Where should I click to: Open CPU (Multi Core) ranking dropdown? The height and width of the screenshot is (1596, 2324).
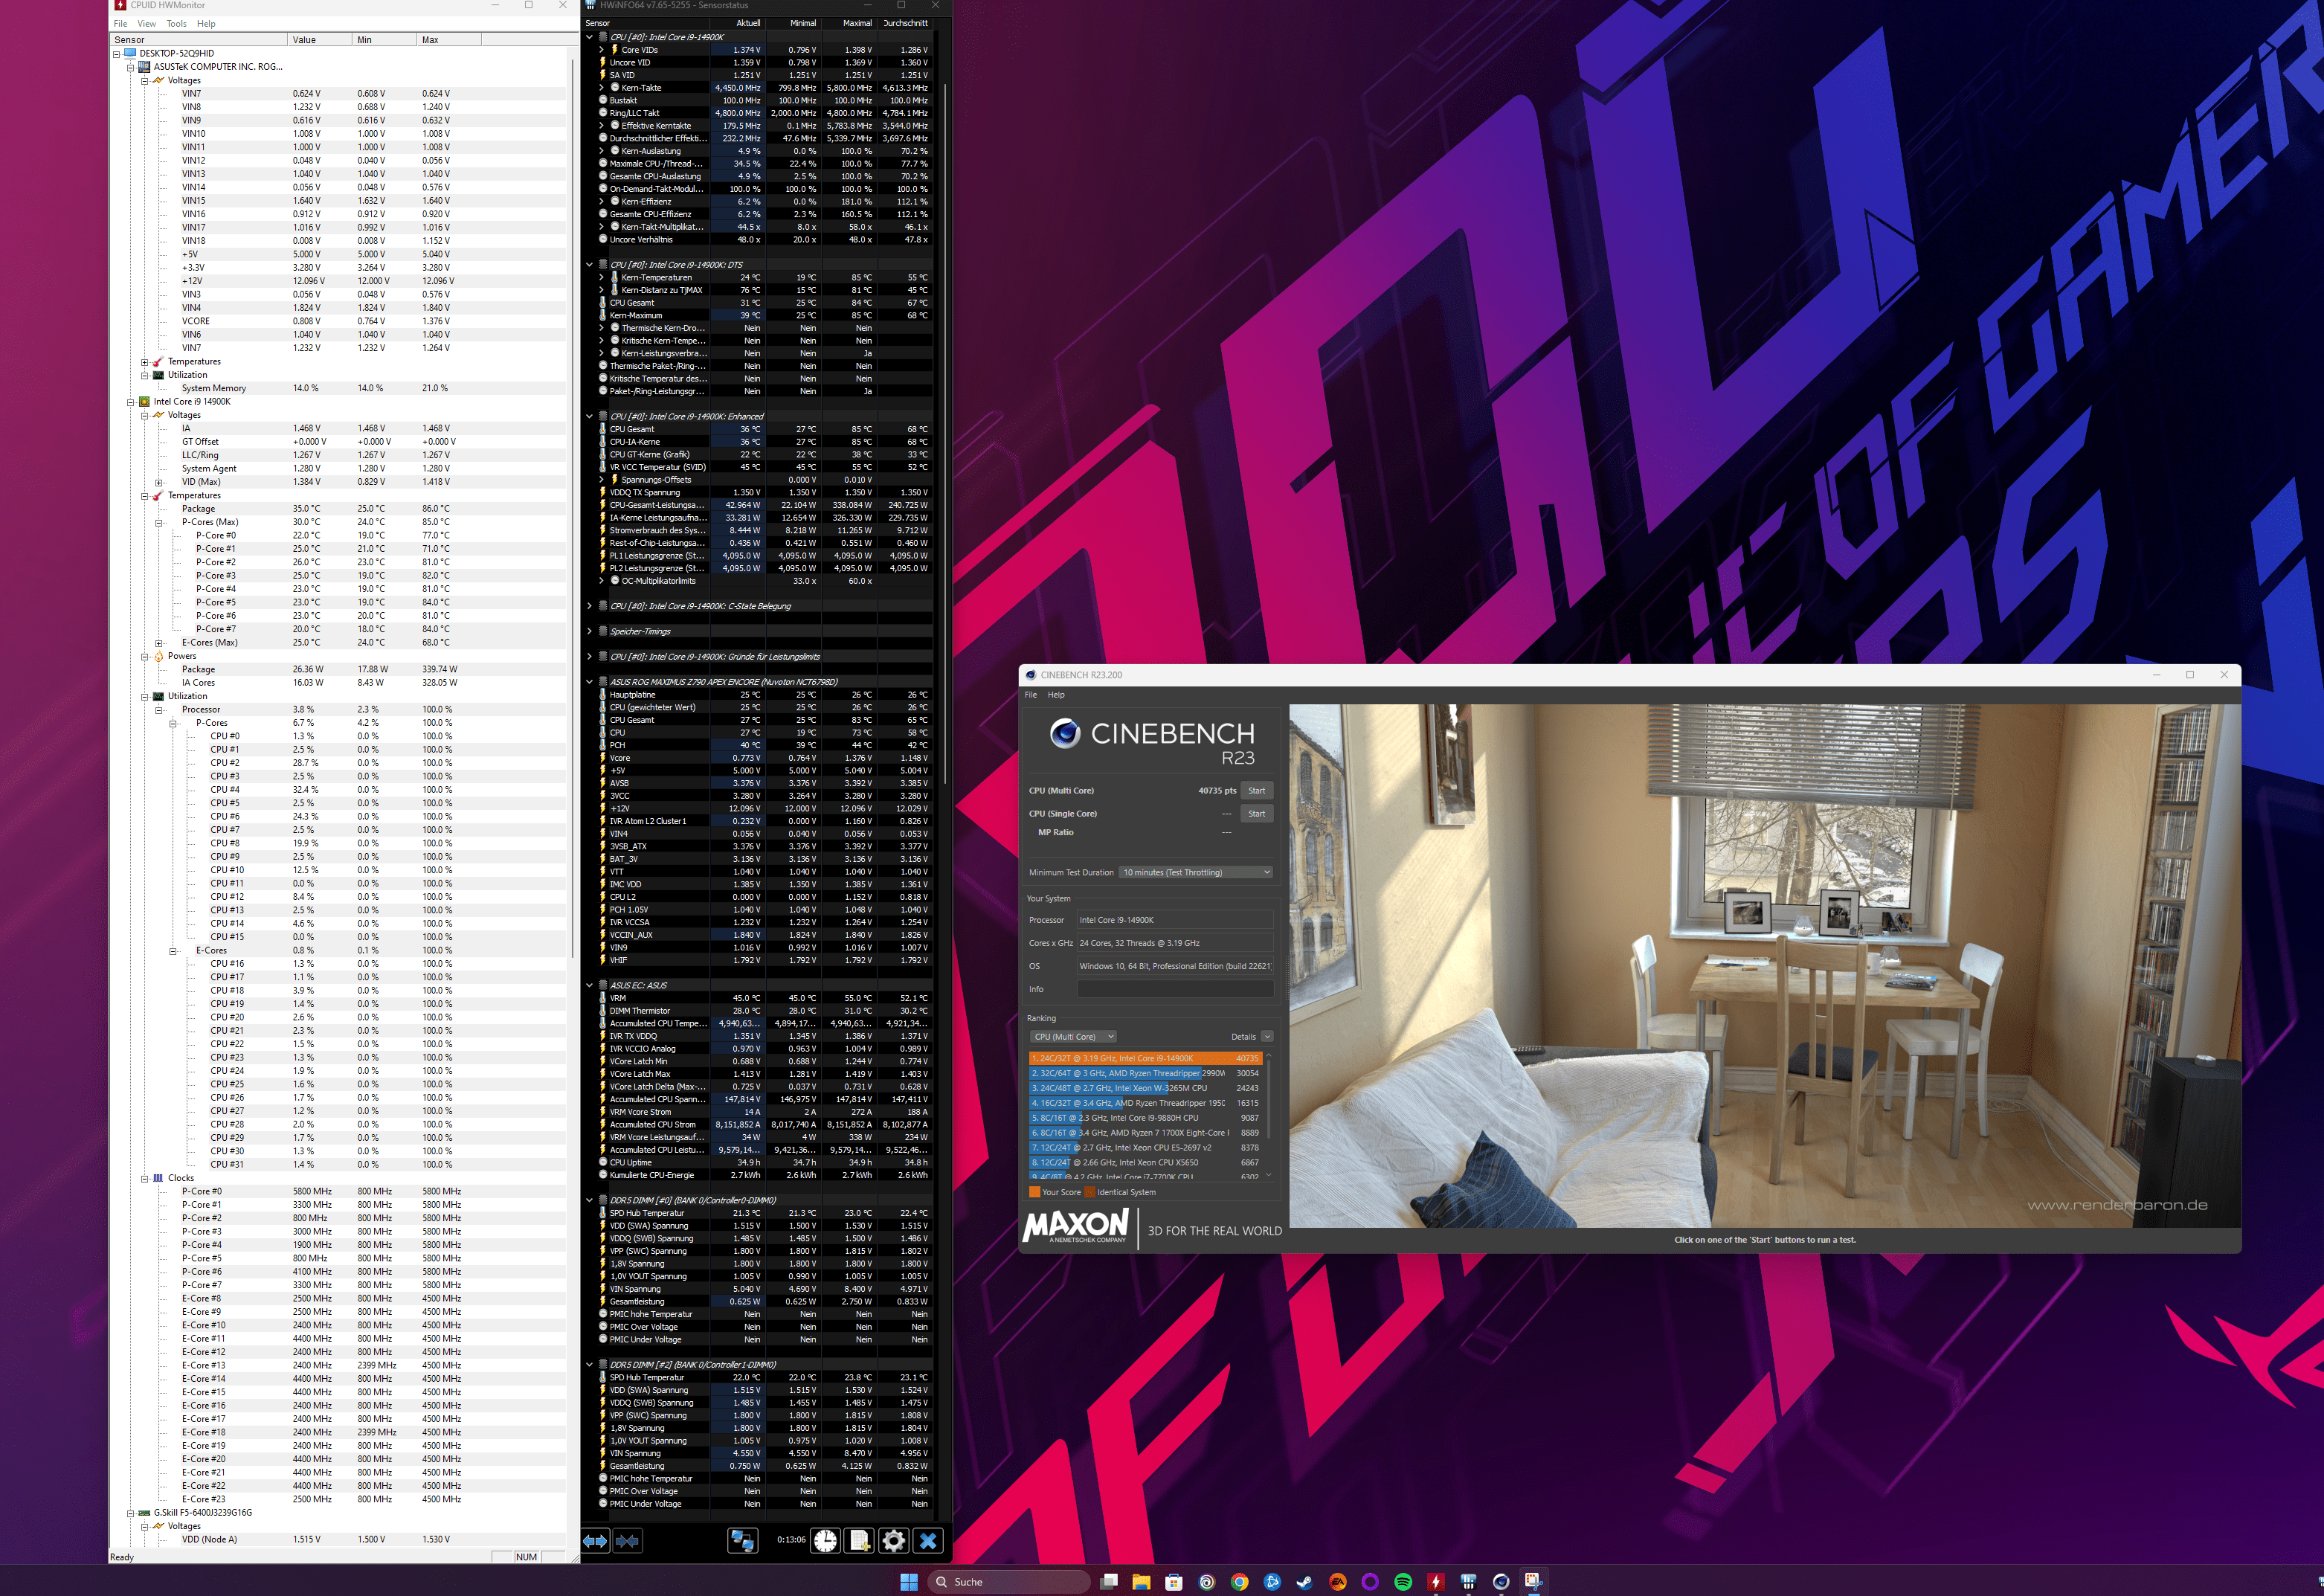click(x=1073, y=1036)
